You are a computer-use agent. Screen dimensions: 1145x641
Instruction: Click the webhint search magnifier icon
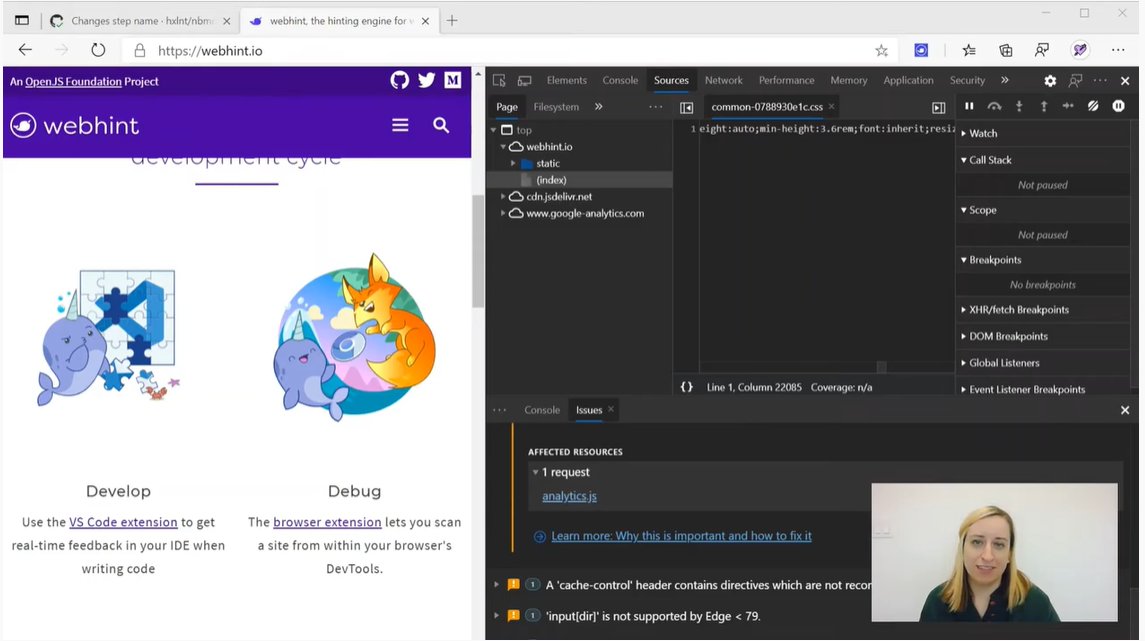click(x=441, y=126)
